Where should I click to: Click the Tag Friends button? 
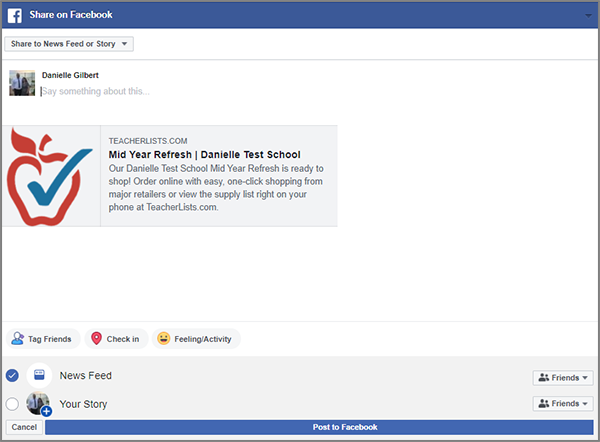(x=43, y=339)
